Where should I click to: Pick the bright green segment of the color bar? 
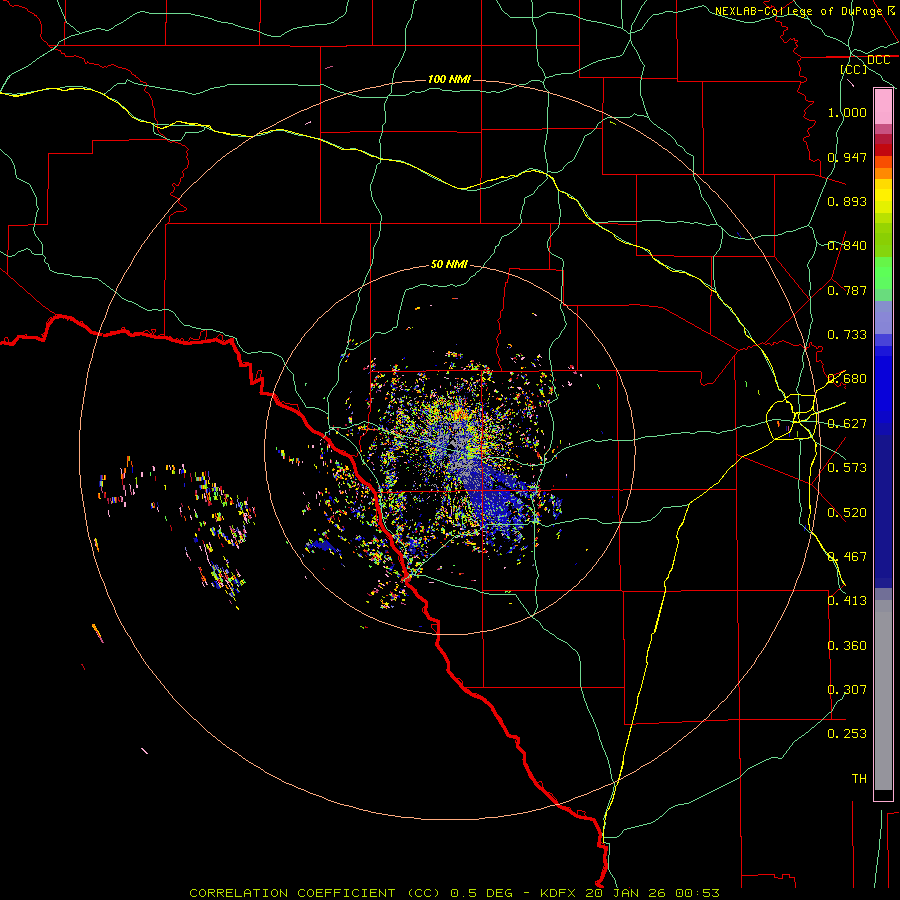[883, 273]
